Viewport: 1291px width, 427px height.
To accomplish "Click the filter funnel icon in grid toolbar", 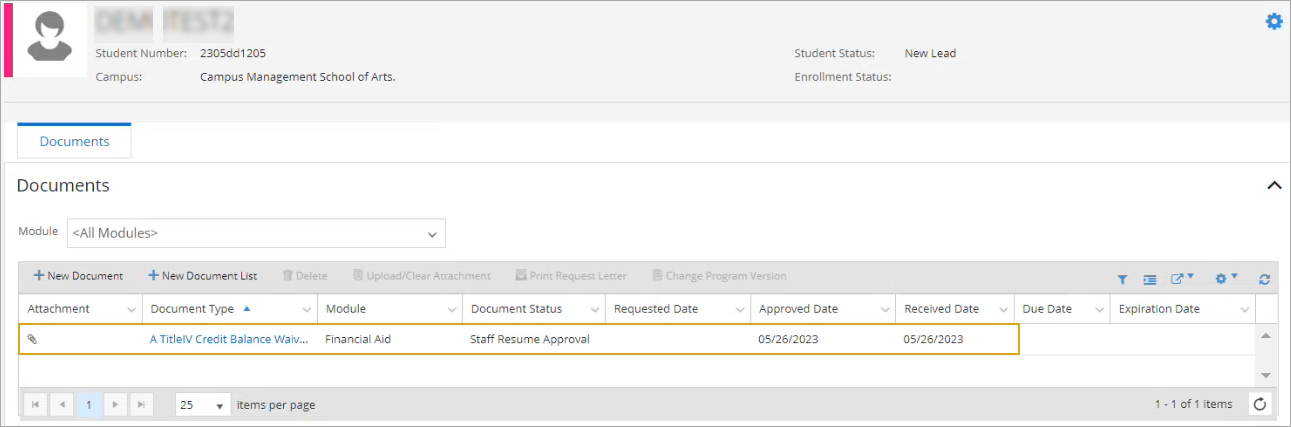I will point(1122,280).
